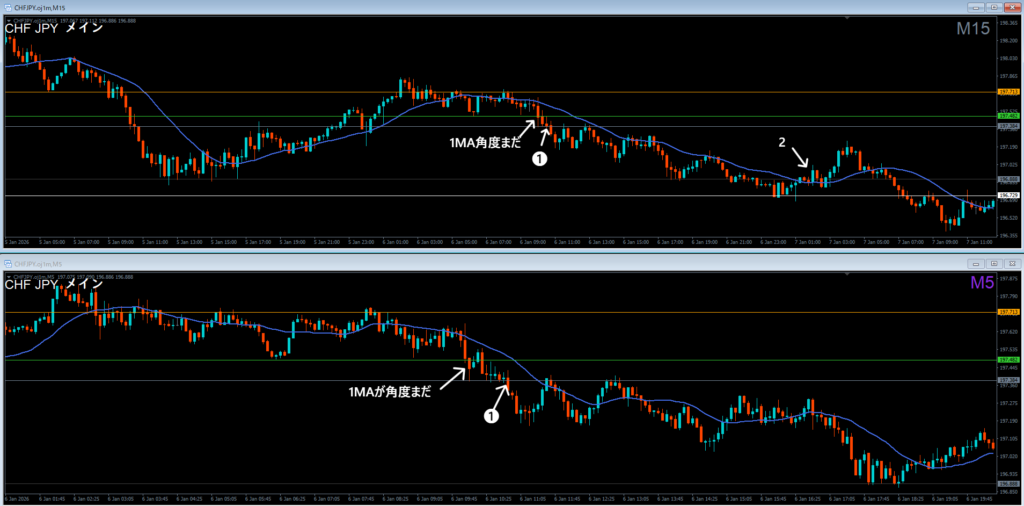This screenshot has height=506, width=1024.
Task: Click the M15 chart window icon
Action: (8, 8)
